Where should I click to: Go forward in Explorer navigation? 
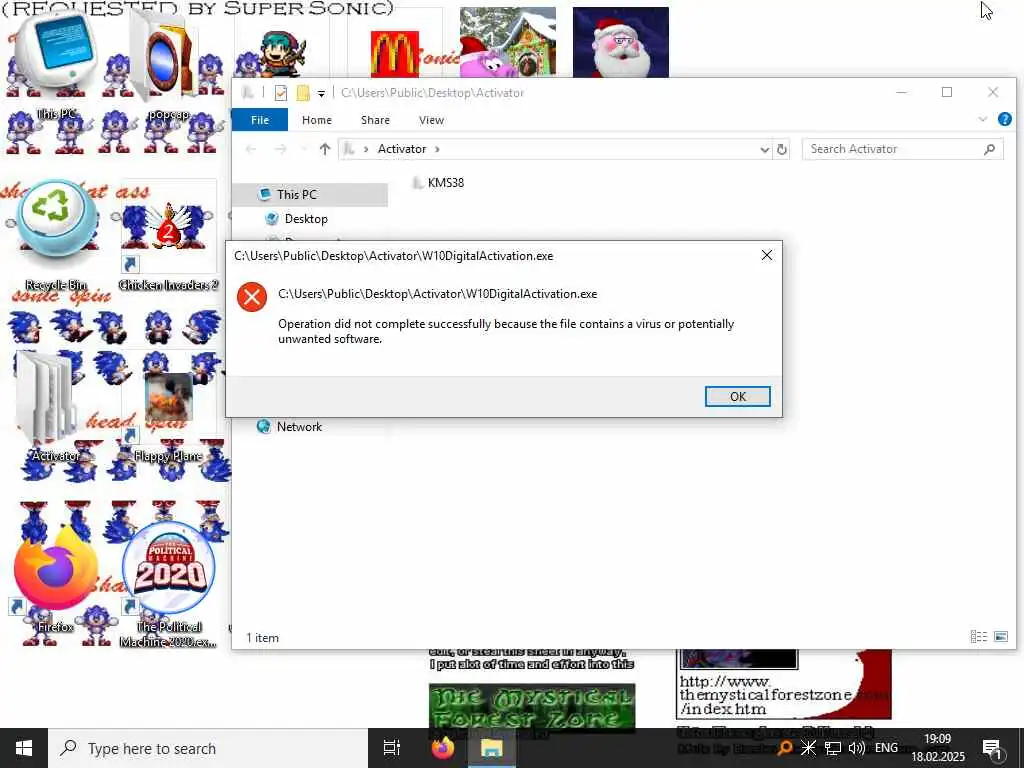click(281, 150)
